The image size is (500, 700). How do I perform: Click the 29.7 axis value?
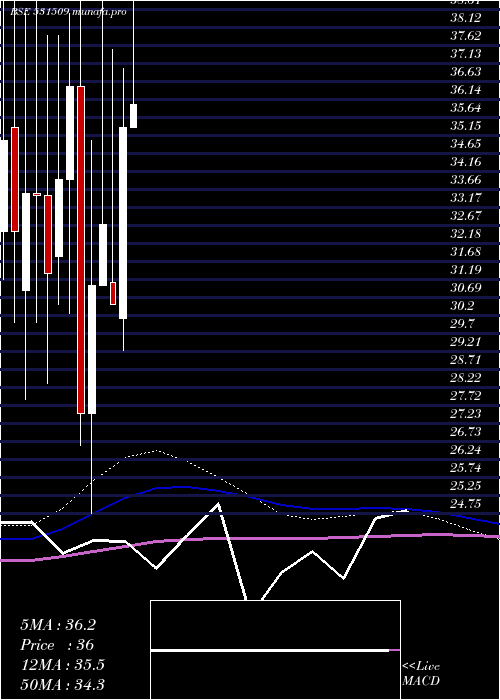point(462,324)
